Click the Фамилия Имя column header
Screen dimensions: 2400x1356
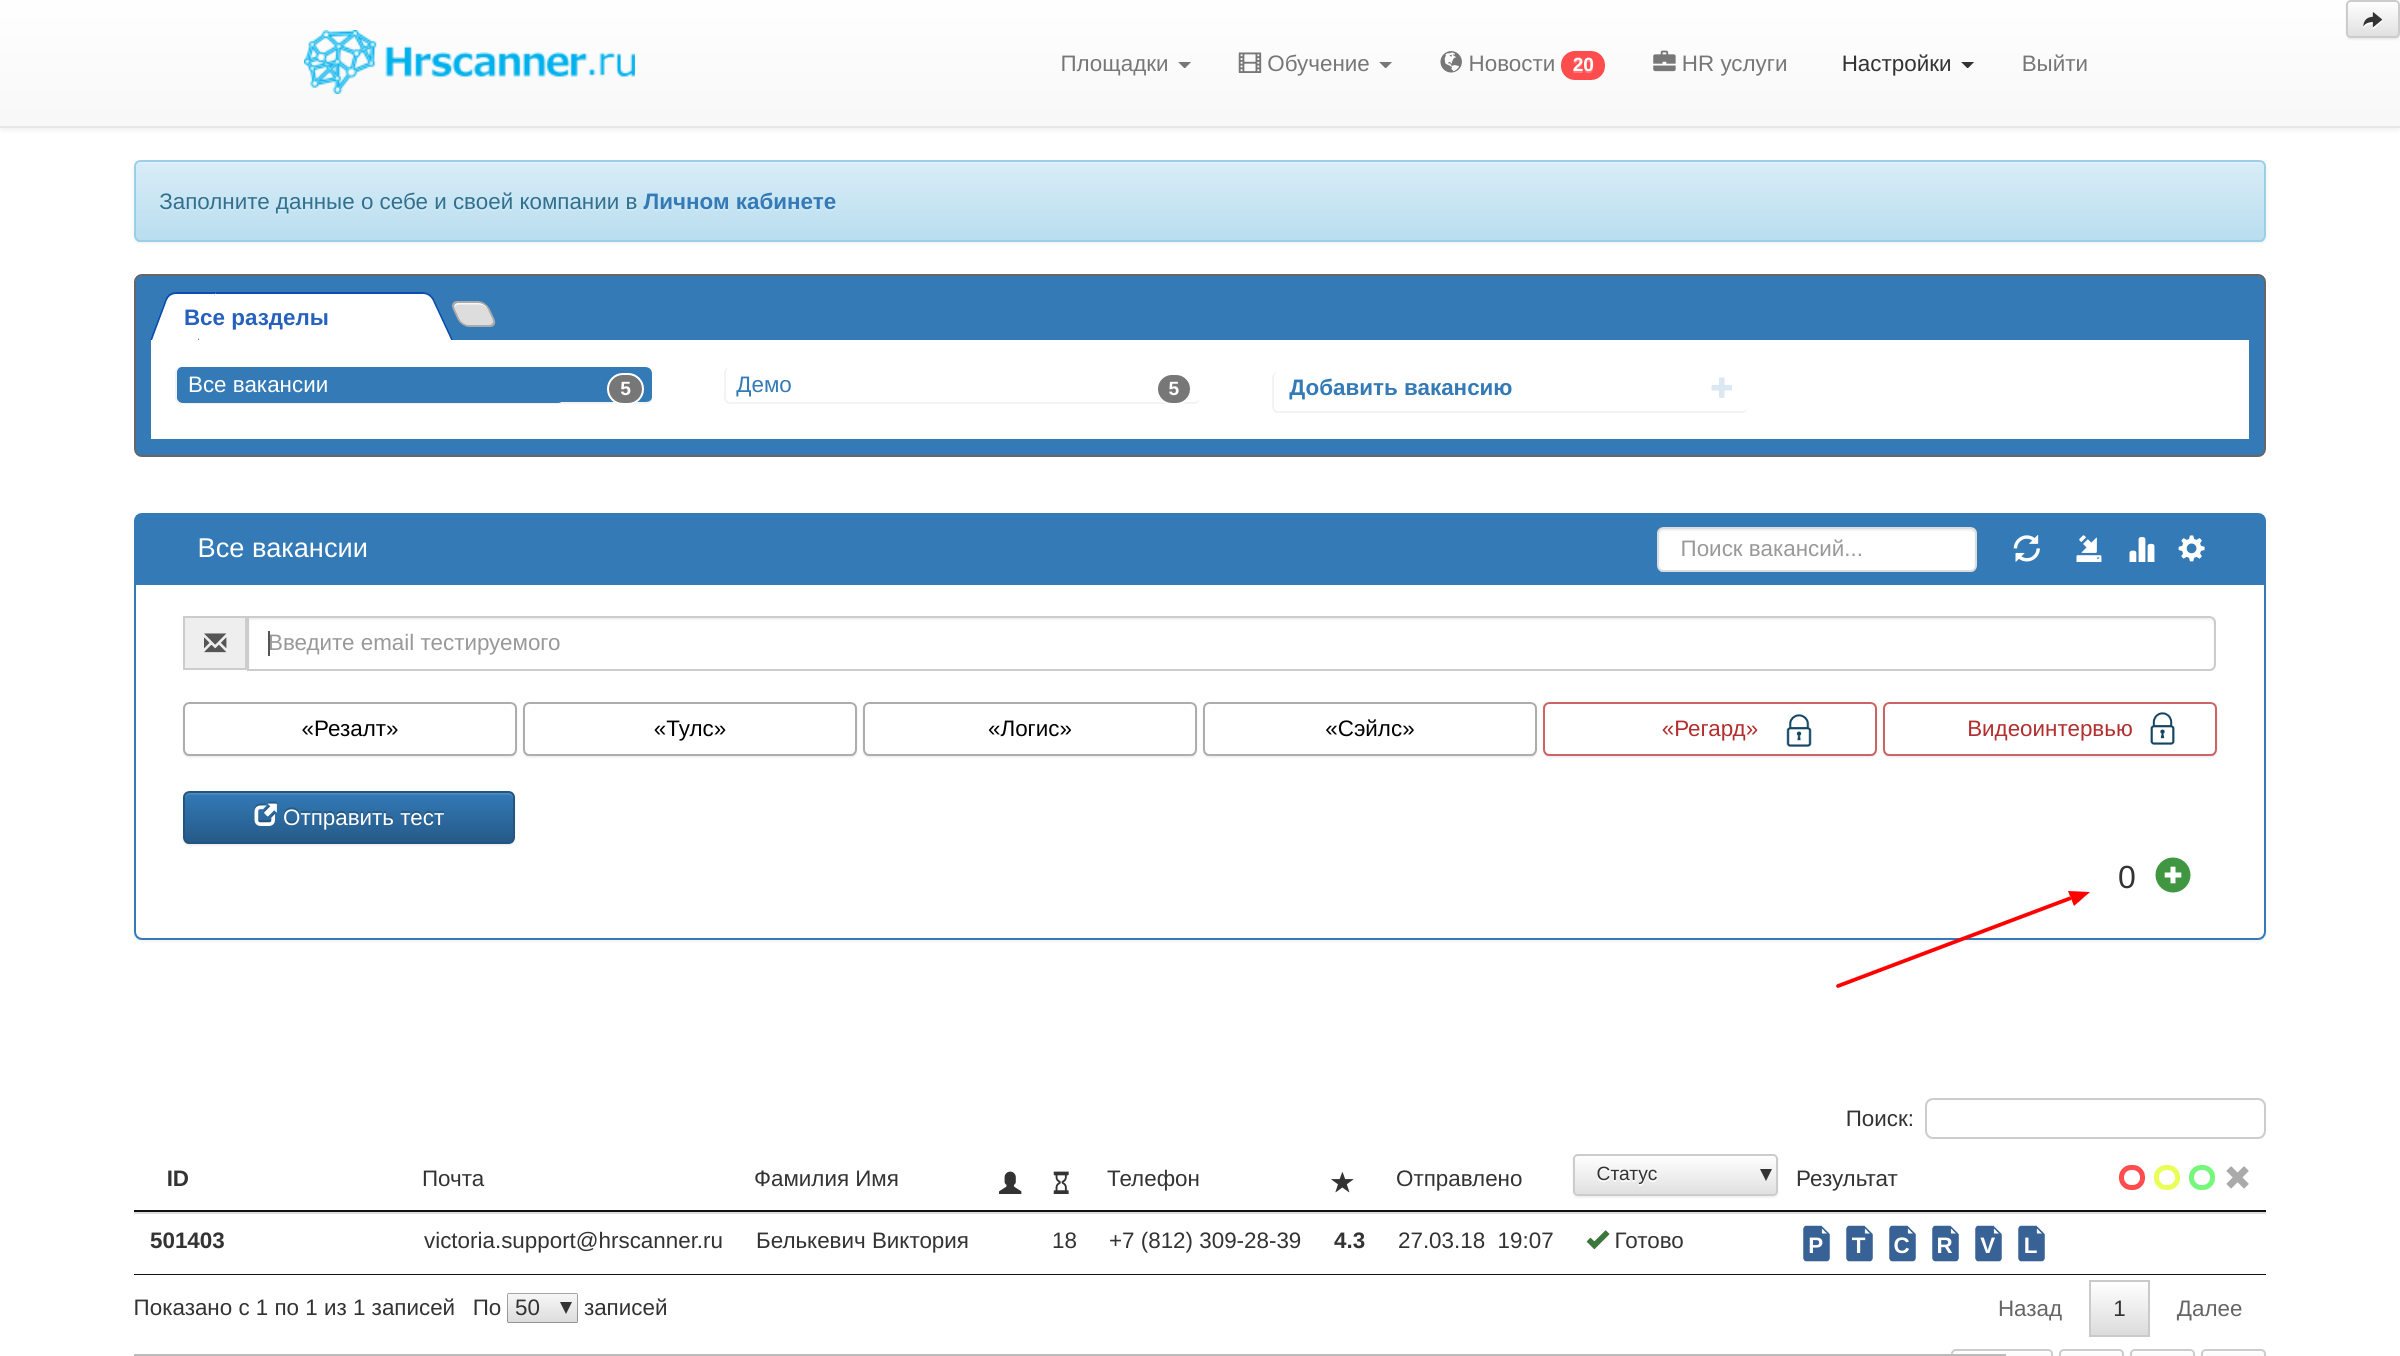pyautogui.click(x=826, y=1179)
